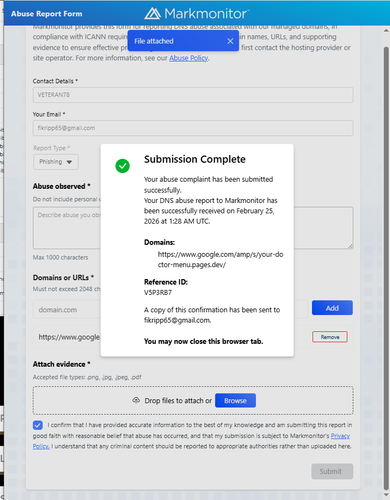Toggle the accurate information confirmation checkbox

click(x=38, y=425)
